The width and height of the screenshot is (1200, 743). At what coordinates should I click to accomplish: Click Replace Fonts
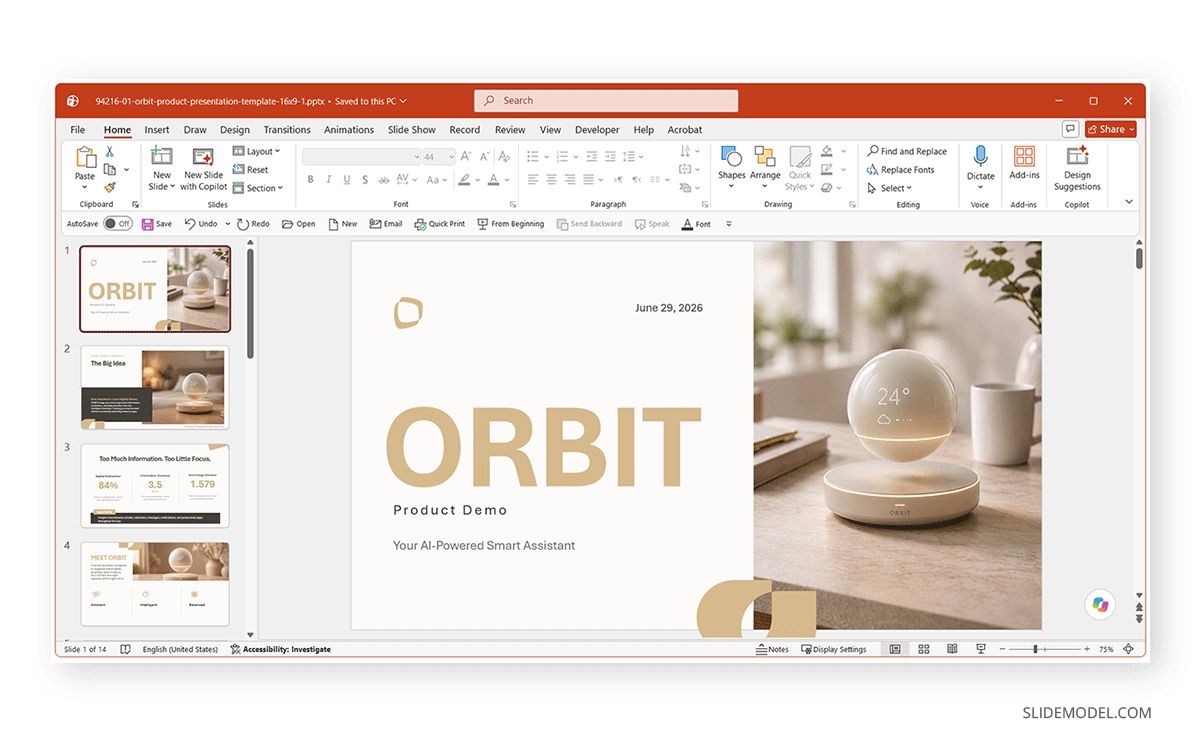(901, 170)
